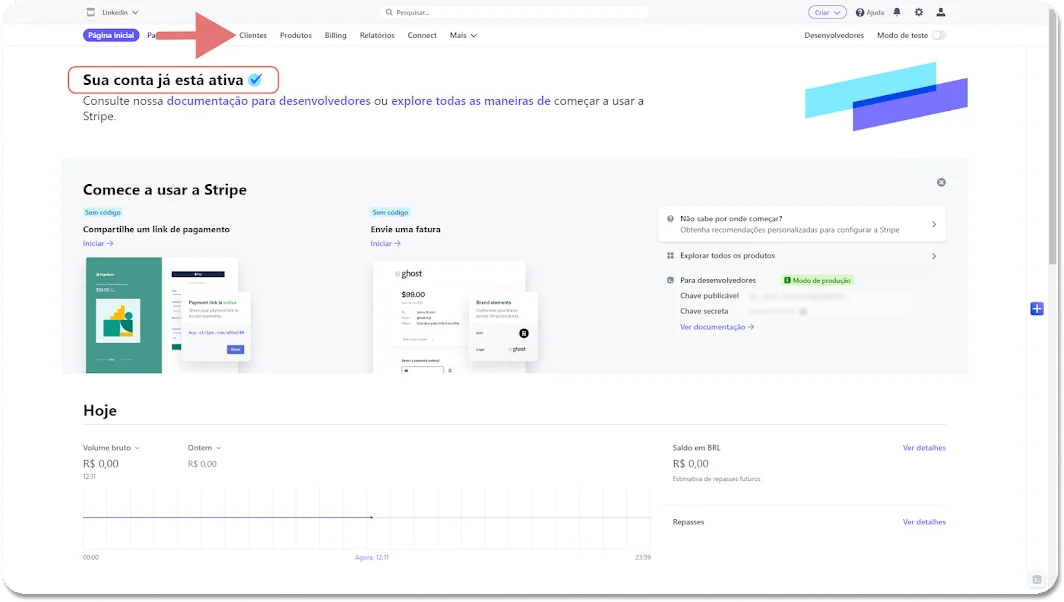This screenshot has height=602, width=1064.
Task: Open Desenvolvedores section
Action: pyautogui.click(x=834, y=35)
